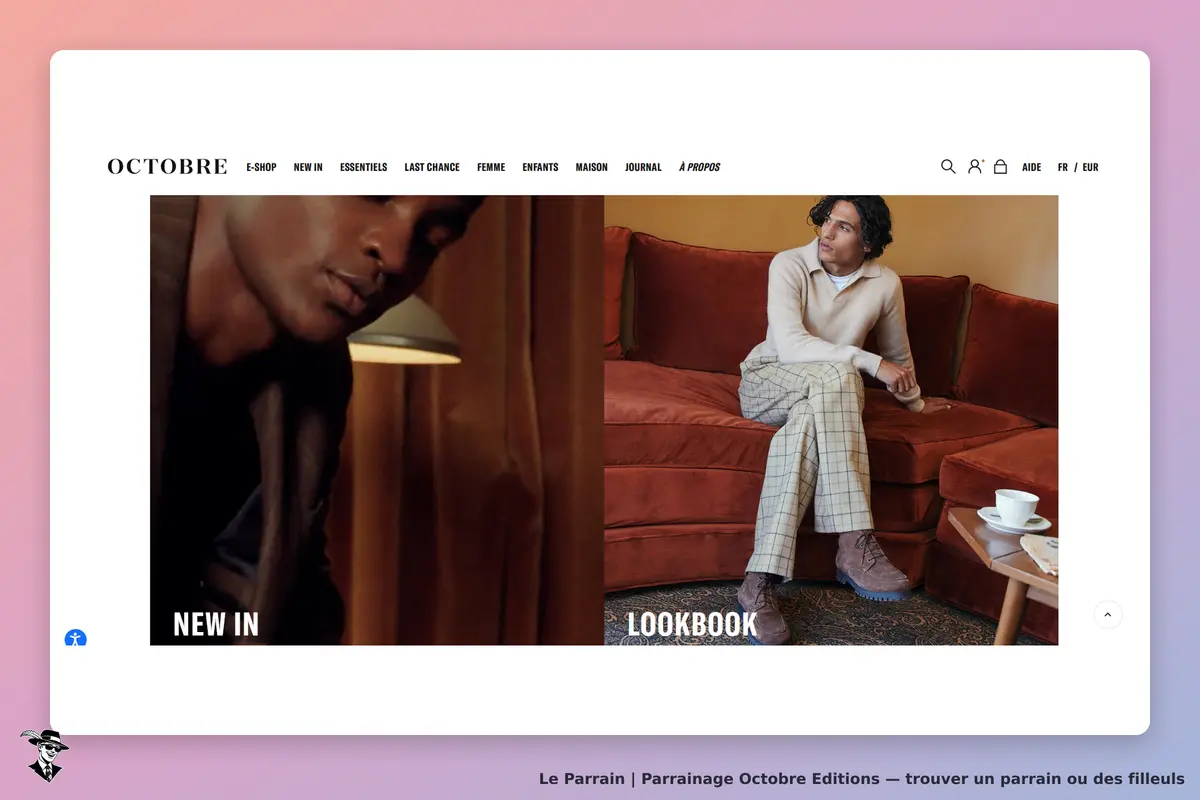Open the À PROPOS menu item
1200x800 pixels.
pyautogui.click(x=699, y=167)
